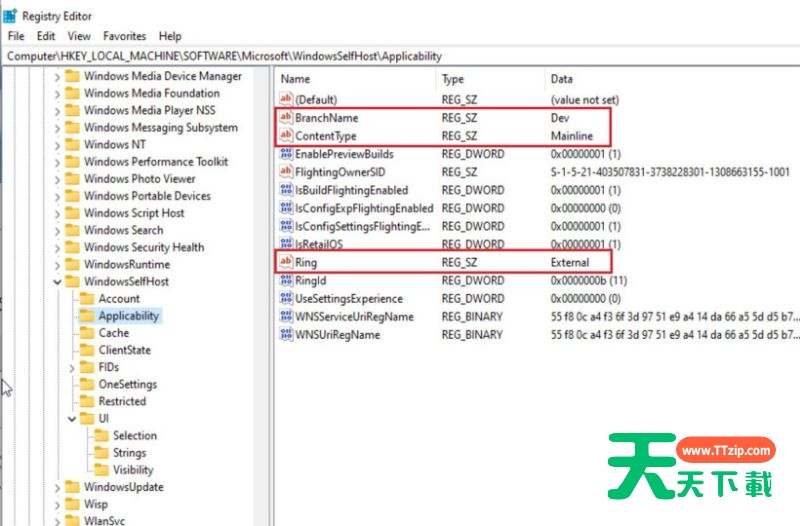
Task: Click the Windows Search folder icon
Action: point(72,230)
